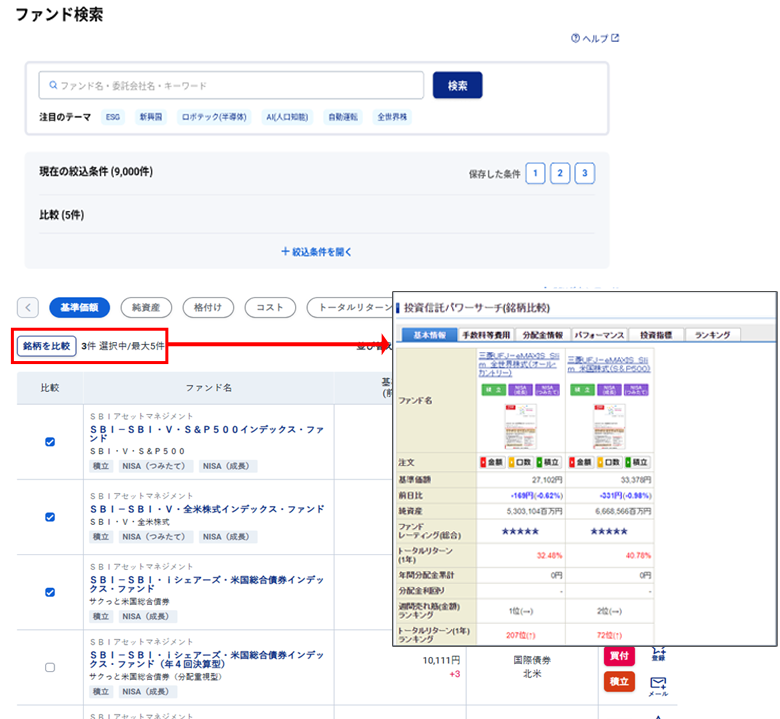Open the prospectus thumbnail for 全世界株式 fund
The height and width of the screenshot is (719, 780).
click(x=520, y=426)
